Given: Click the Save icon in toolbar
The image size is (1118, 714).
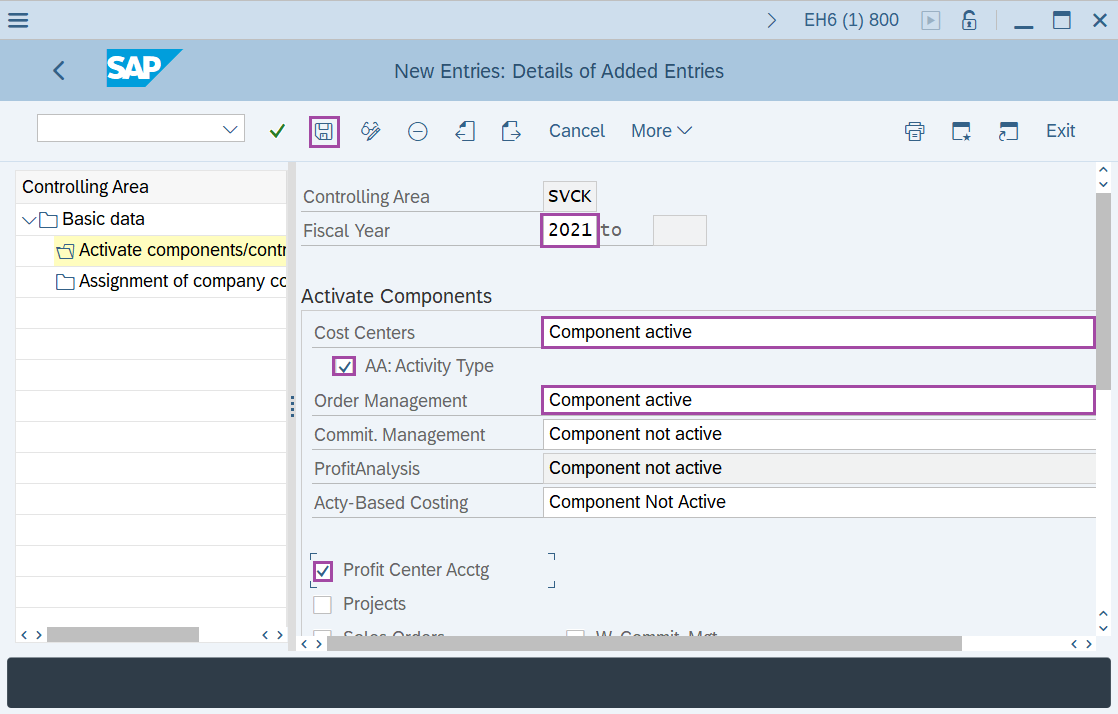Looking at the screenshot, I should [x=324, y=131].
